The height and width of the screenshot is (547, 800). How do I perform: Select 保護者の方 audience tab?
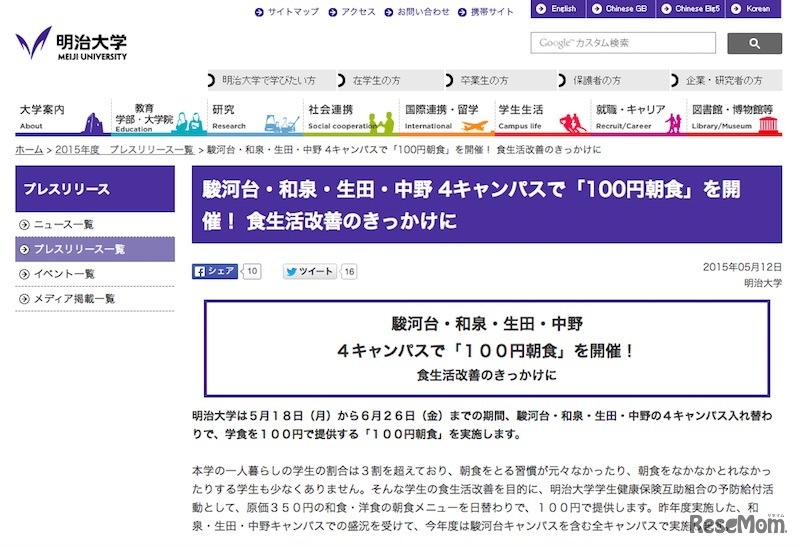point(614,80)
